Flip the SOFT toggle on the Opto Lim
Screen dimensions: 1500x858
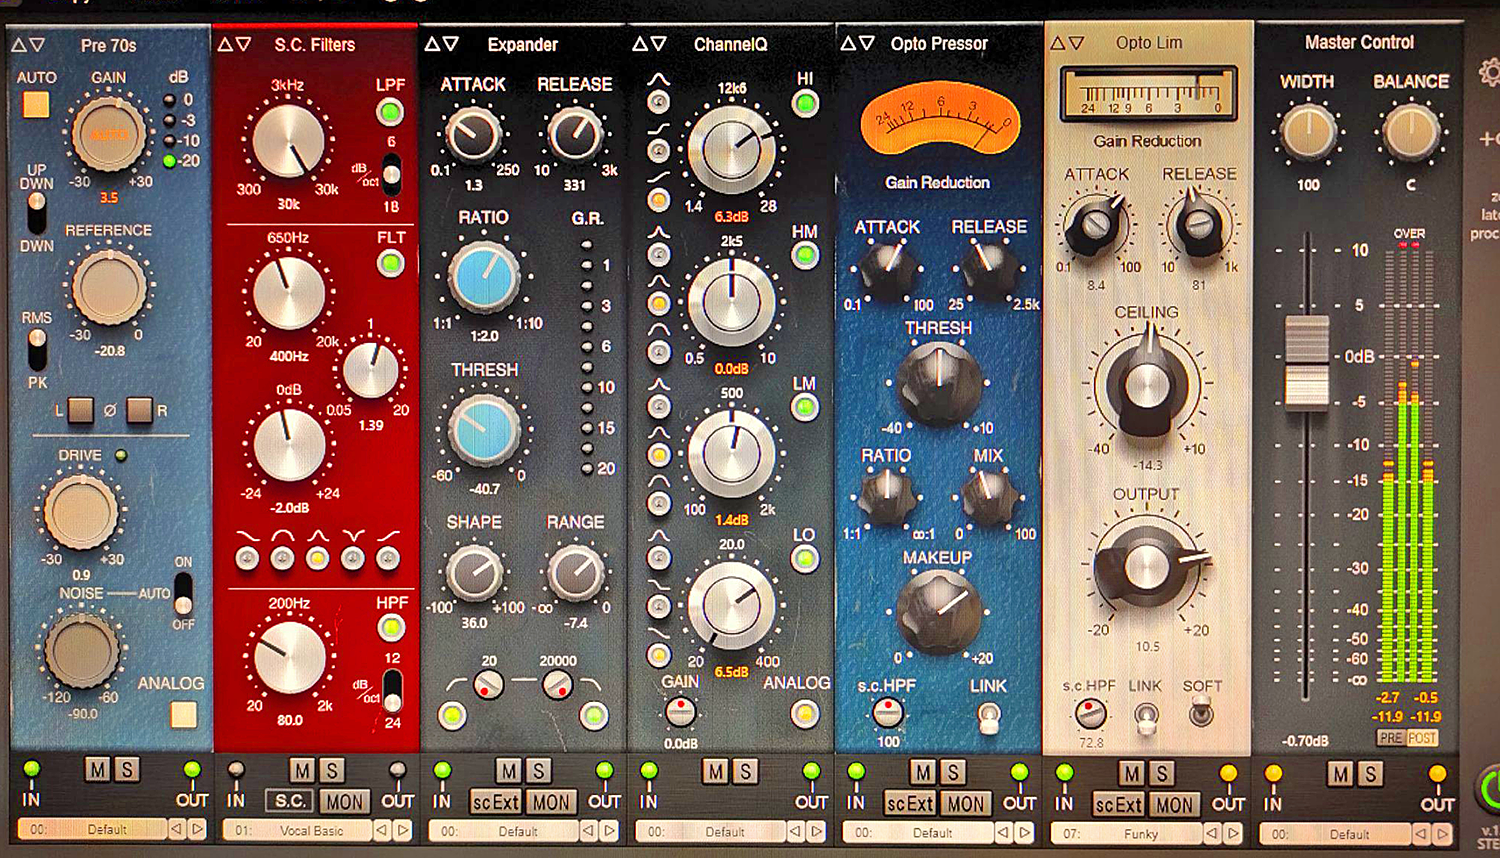[x=1203, y=712]
